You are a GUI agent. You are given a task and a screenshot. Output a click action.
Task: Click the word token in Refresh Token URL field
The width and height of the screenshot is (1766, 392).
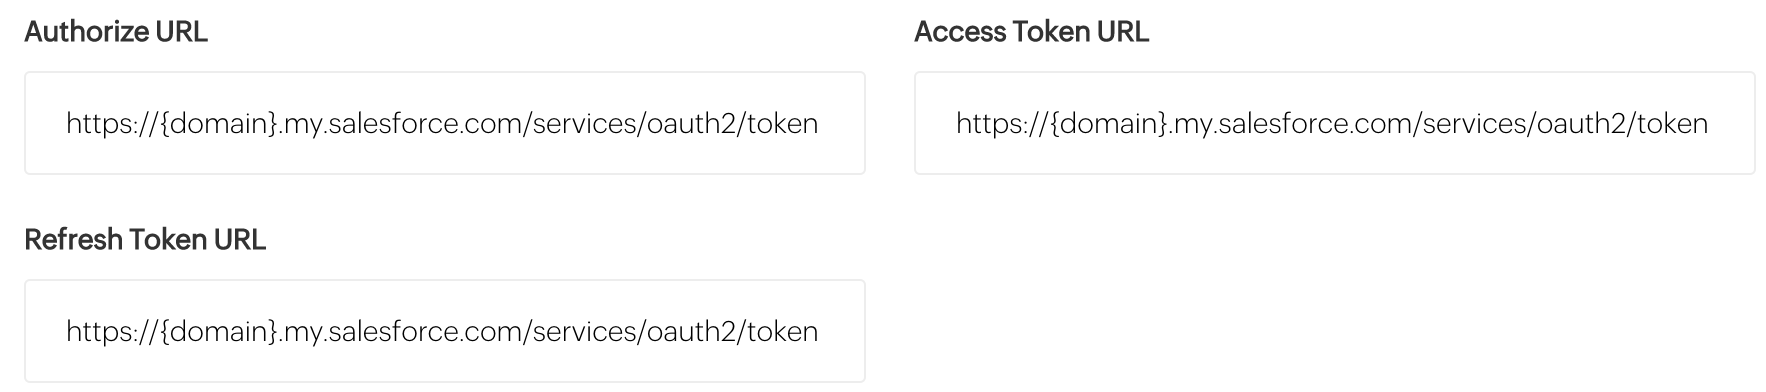coord(783,332)
